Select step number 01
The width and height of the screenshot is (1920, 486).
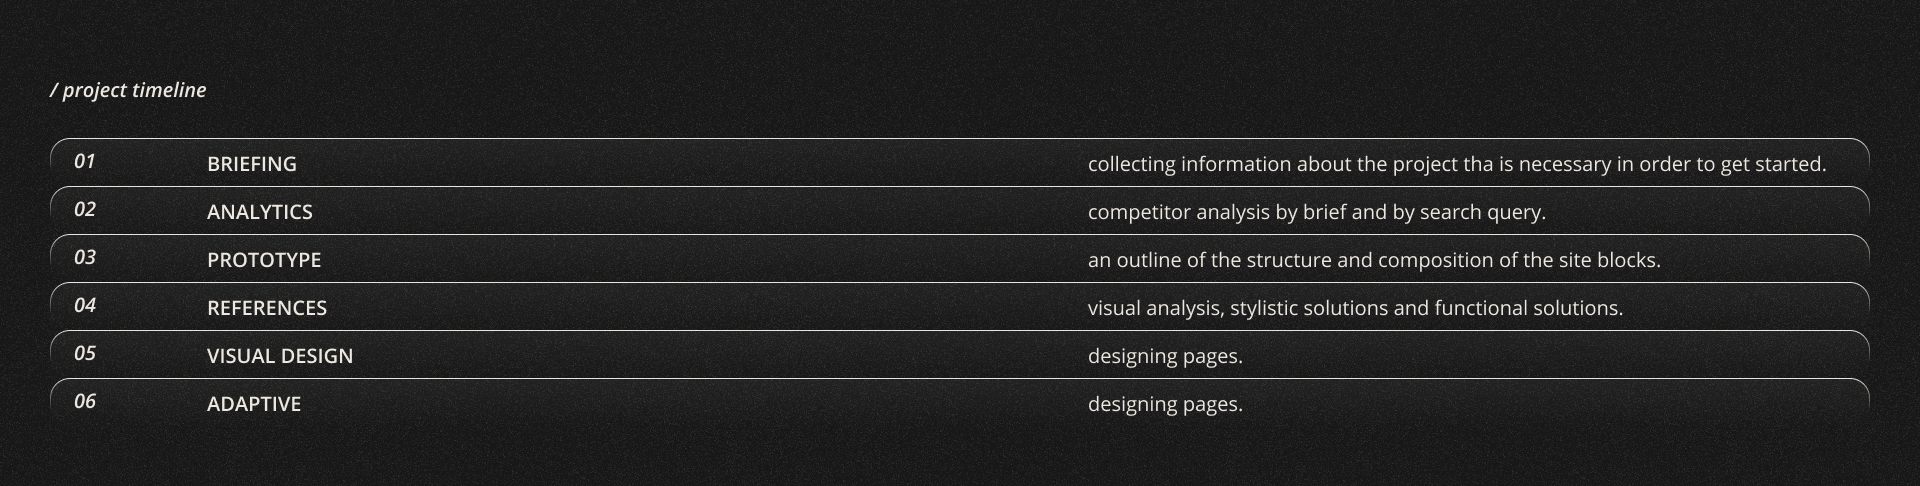click(85, 161)
